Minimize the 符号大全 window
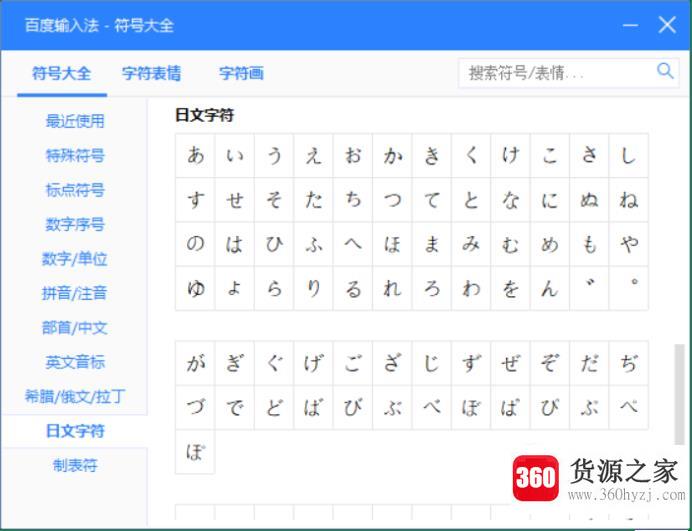Viewport: 692px width, 531px height. 630,25
